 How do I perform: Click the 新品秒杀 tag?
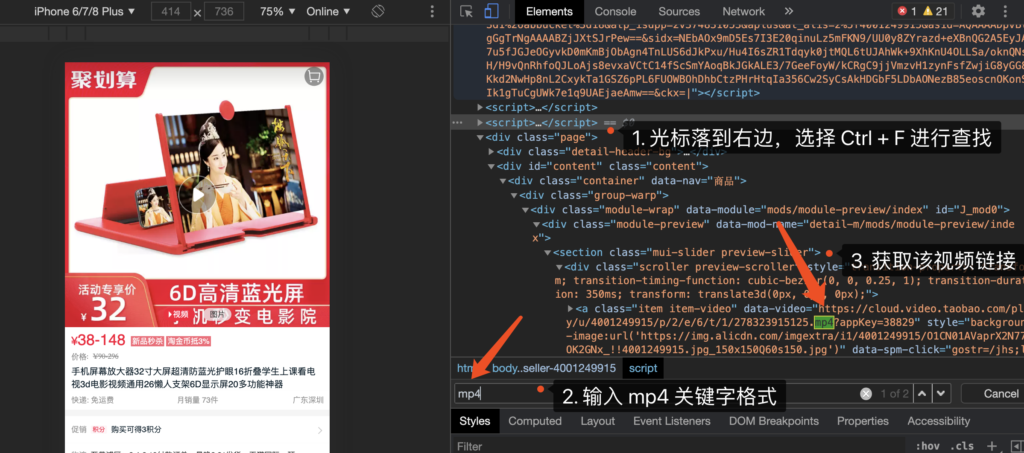click(x=146, y=341)
